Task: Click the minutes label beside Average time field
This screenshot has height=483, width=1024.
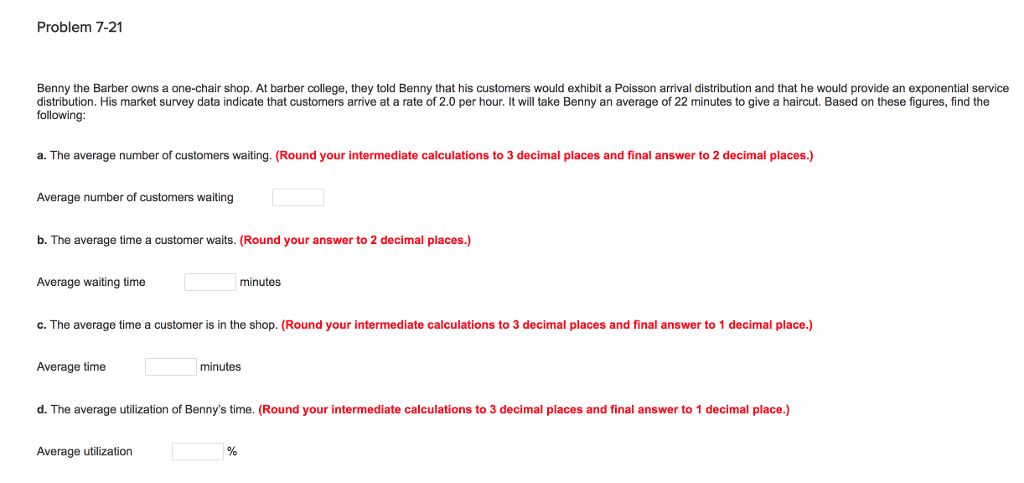Action: click(221, 367)
